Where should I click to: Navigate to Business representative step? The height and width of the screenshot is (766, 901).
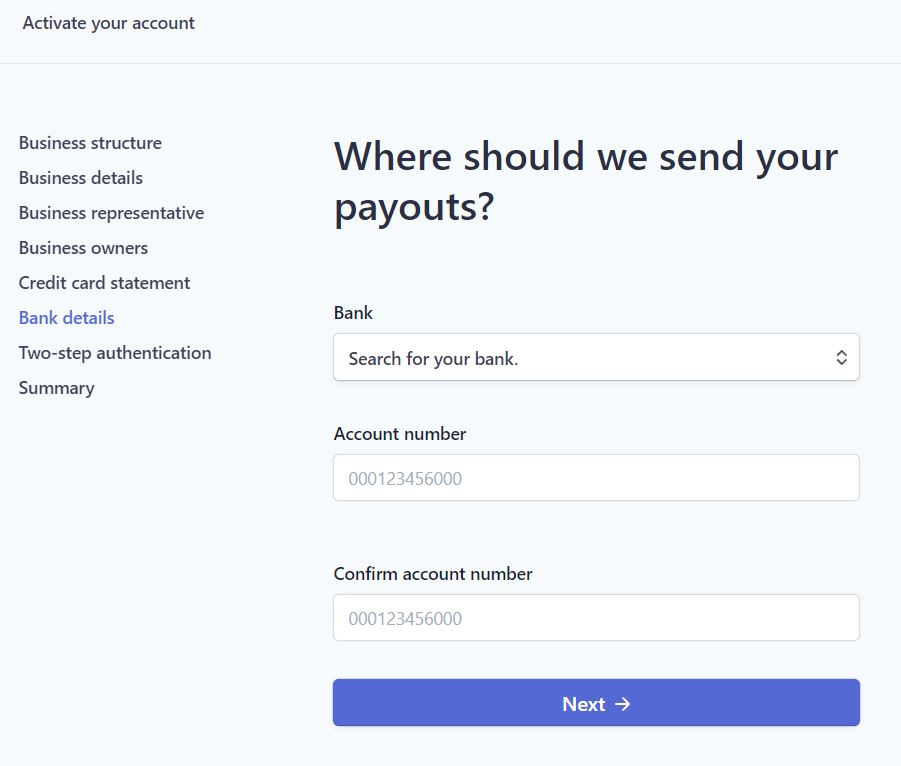click(x=111, y=213)
